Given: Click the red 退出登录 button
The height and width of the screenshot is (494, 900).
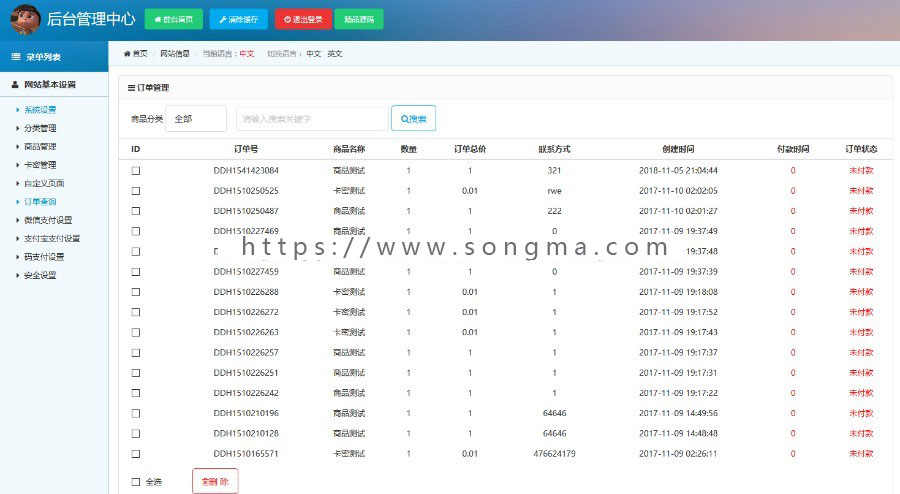Looking at the screenshot, I should click(303, 19).
